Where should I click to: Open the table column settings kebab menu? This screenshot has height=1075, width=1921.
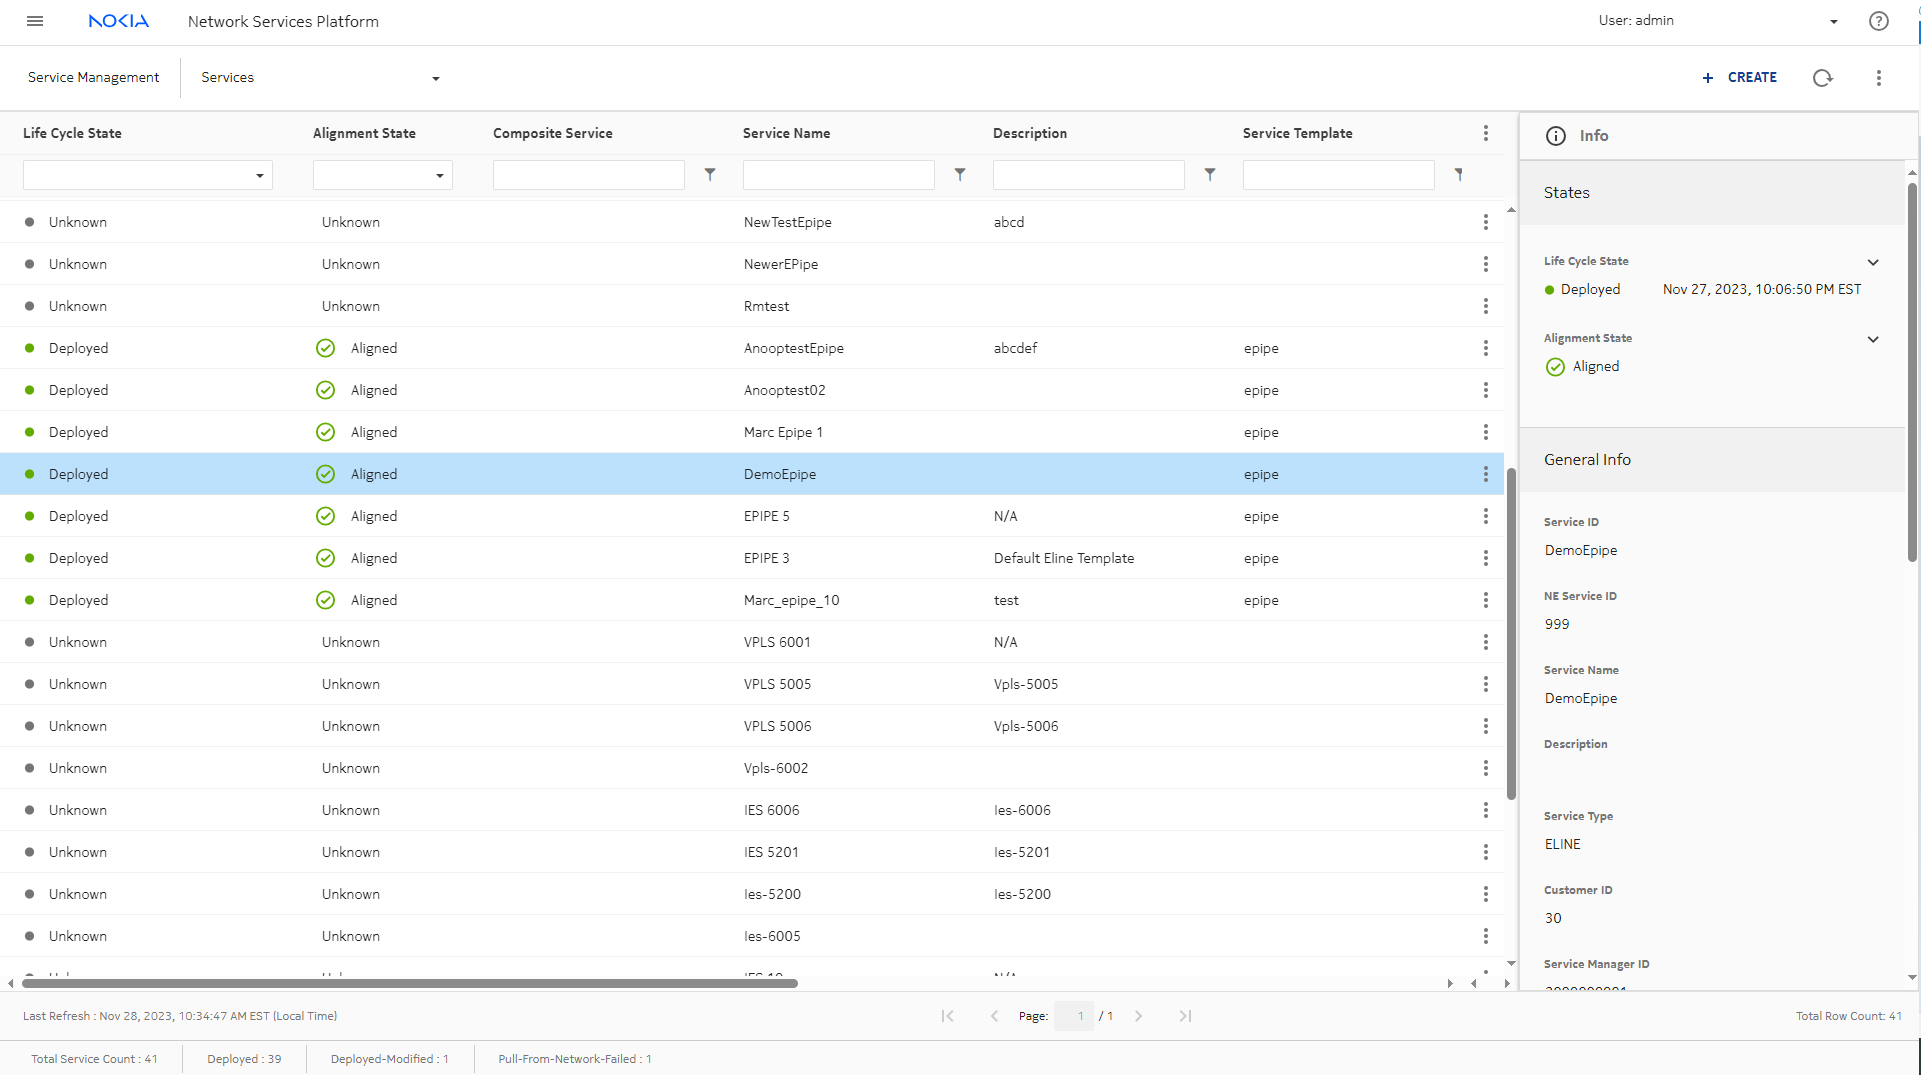tap(1485, 133)
